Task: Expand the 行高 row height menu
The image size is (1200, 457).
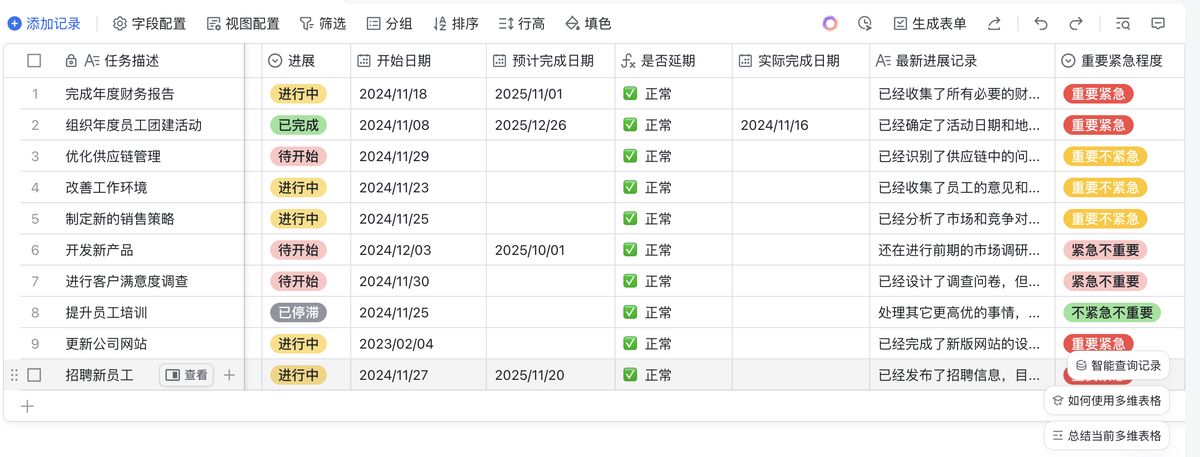Action: (x=521, y=23)
